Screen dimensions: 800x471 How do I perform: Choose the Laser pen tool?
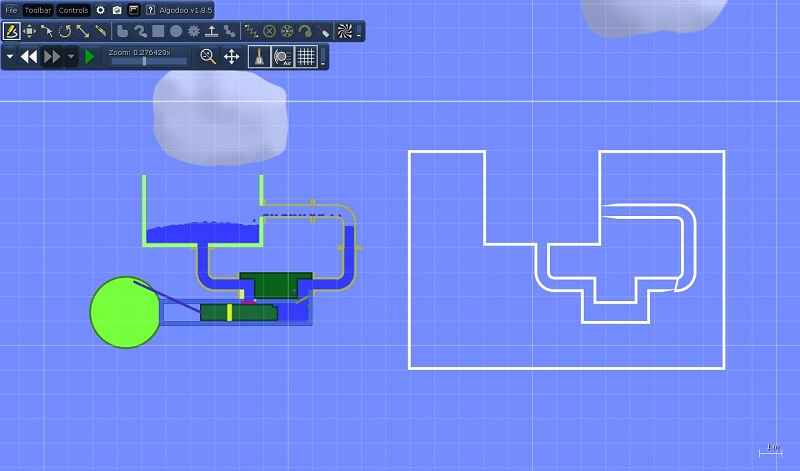[x=324, y=31]
